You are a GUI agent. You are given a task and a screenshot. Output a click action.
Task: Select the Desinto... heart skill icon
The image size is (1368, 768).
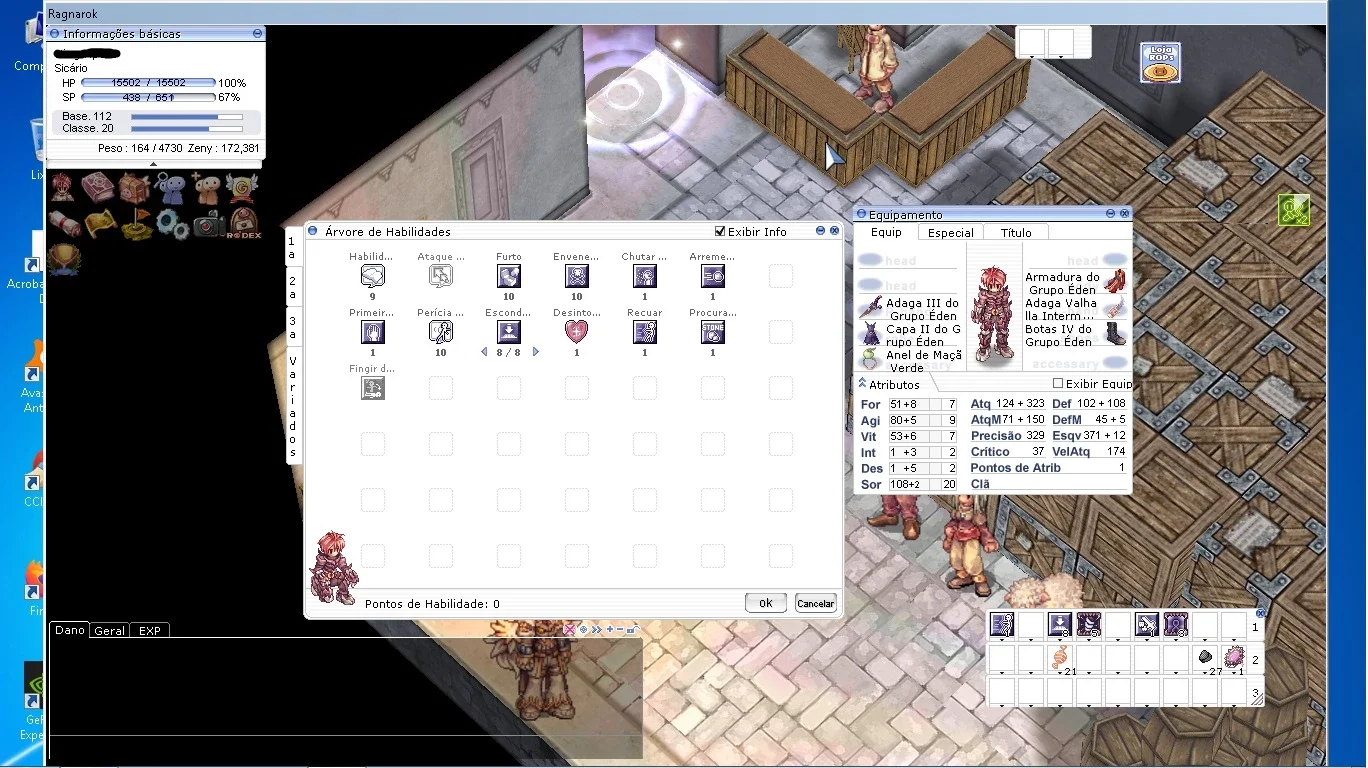[577, 332]
